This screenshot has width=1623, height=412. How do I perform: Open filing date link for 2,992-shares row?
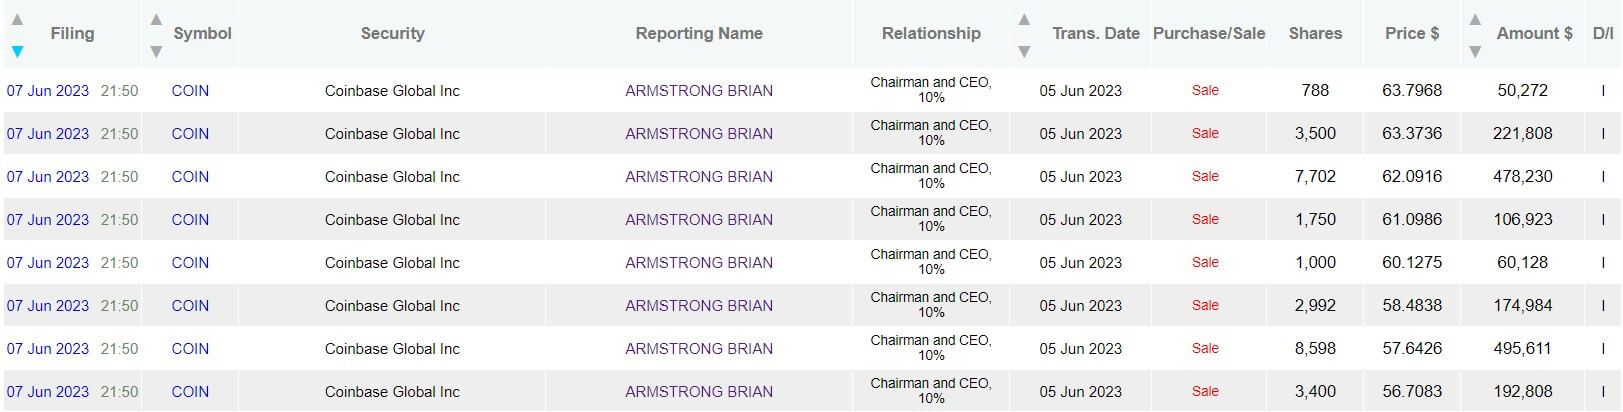48,306
